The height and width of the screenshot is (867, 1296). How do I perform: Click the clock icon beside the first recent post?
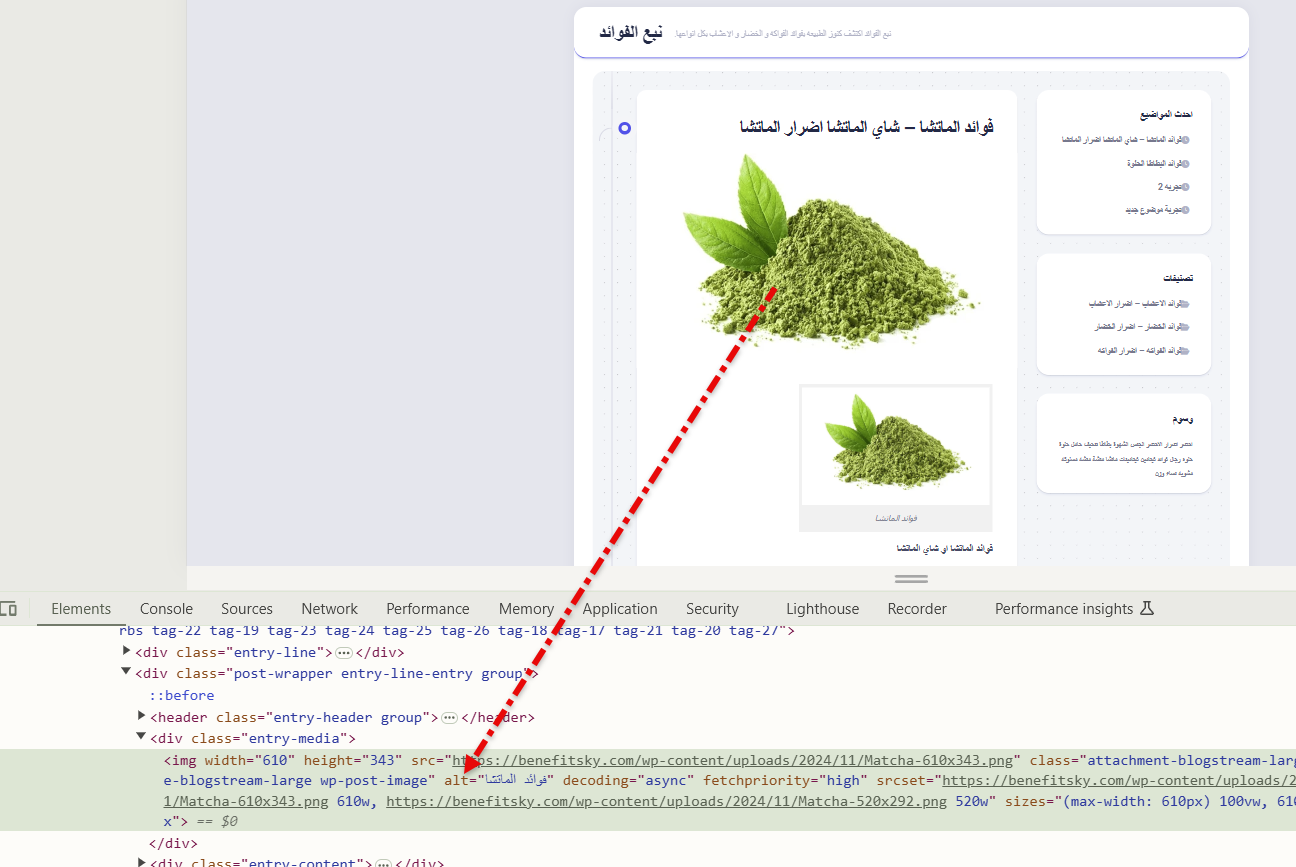tap(1185, 140)
